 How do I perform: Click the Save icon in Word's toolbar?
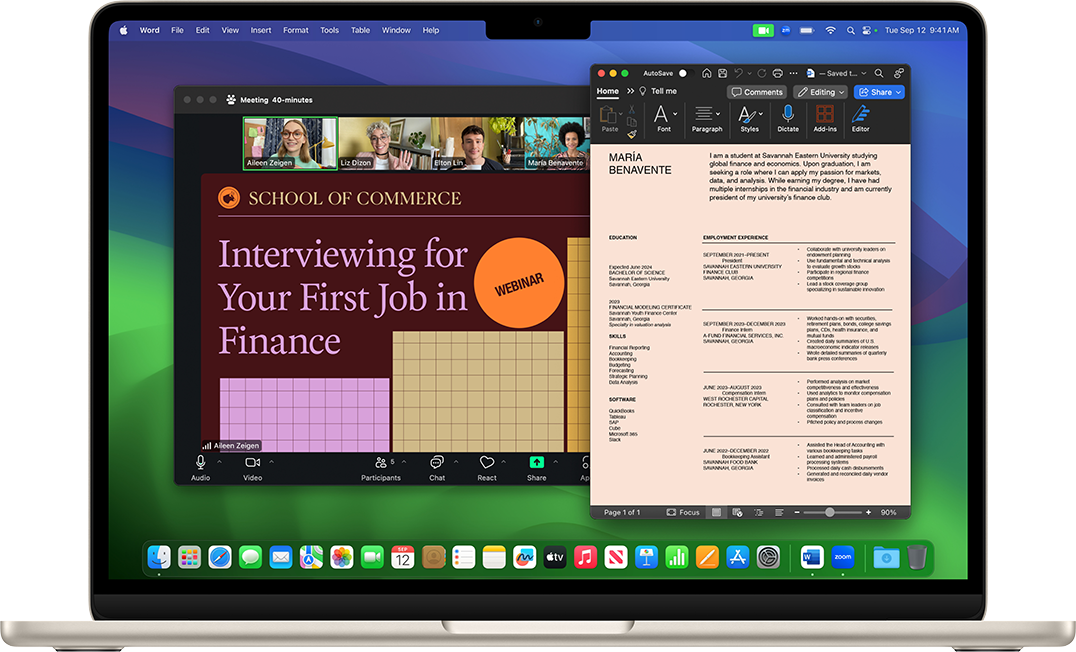(x=723, y=73)
